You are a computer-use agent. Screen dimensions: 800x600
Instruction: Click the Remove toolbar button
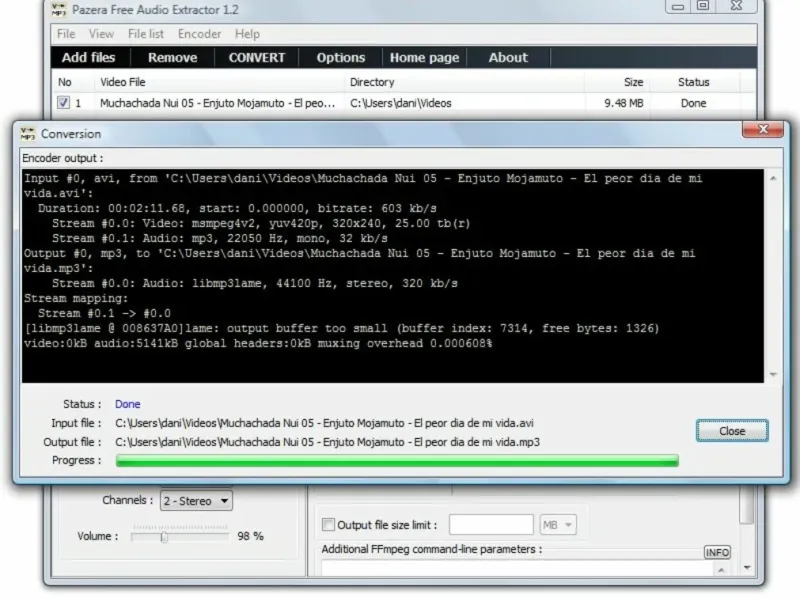(172, 58)
